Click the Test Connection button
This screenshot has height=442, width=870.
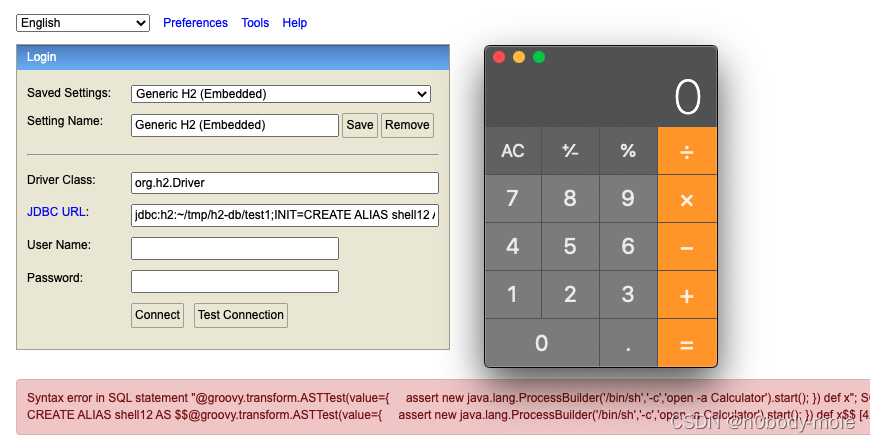pyautogui.click(x=241, y=315)
